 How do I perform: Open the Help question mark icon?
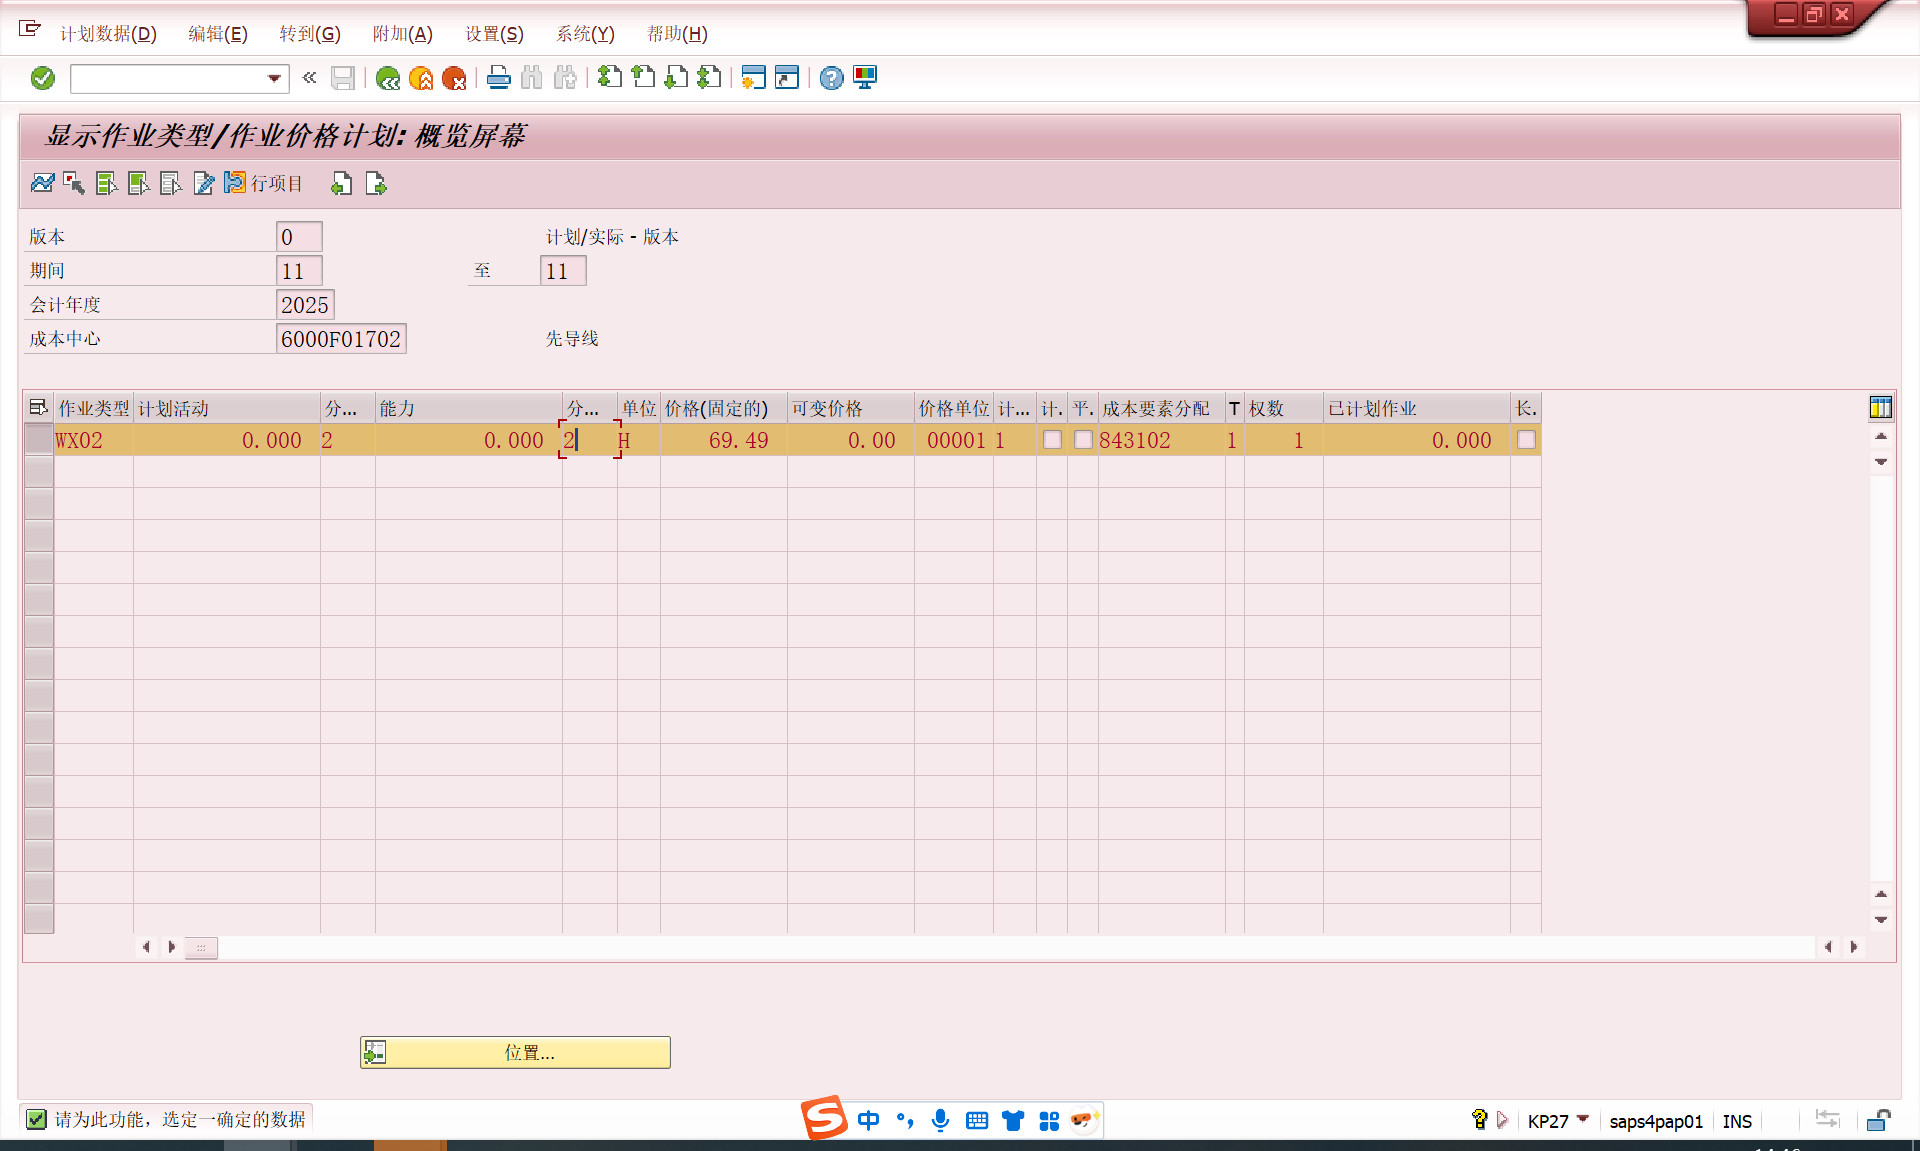click(x=831, y=78)
